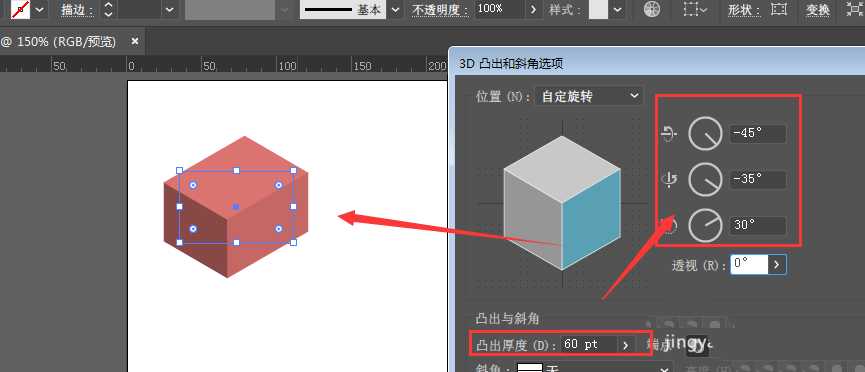Click the top-left corner radius widget on cube

click(193, 185)
